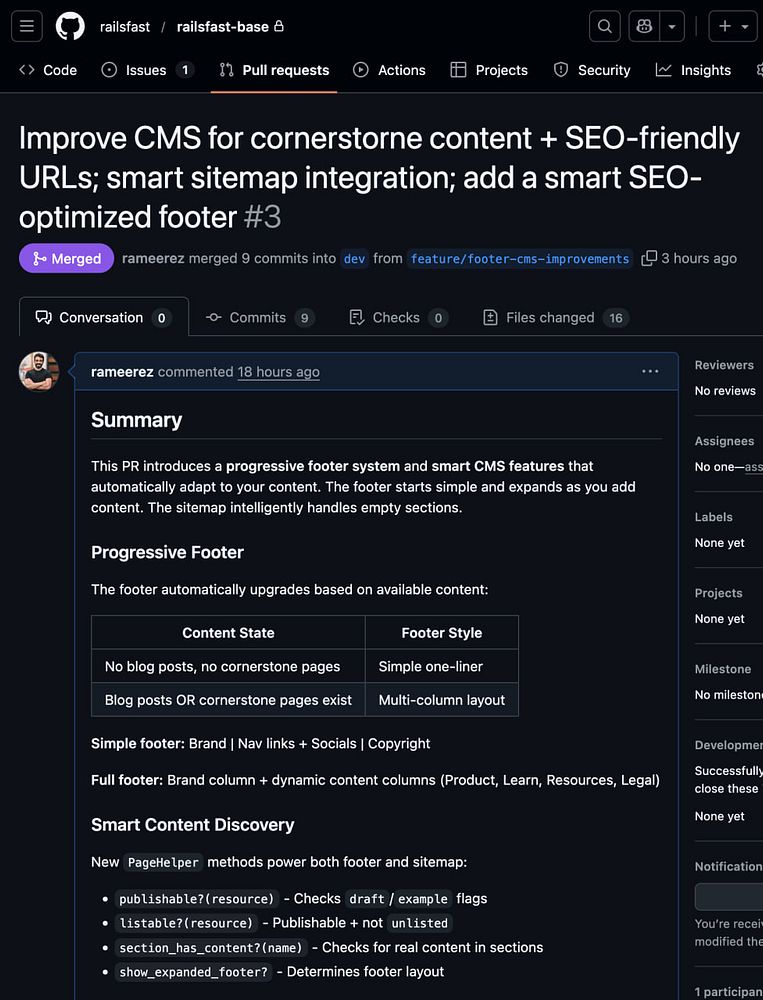Open the create new plus dropdown
This screenshot has width=763, height=1000.
coord(733,27)
